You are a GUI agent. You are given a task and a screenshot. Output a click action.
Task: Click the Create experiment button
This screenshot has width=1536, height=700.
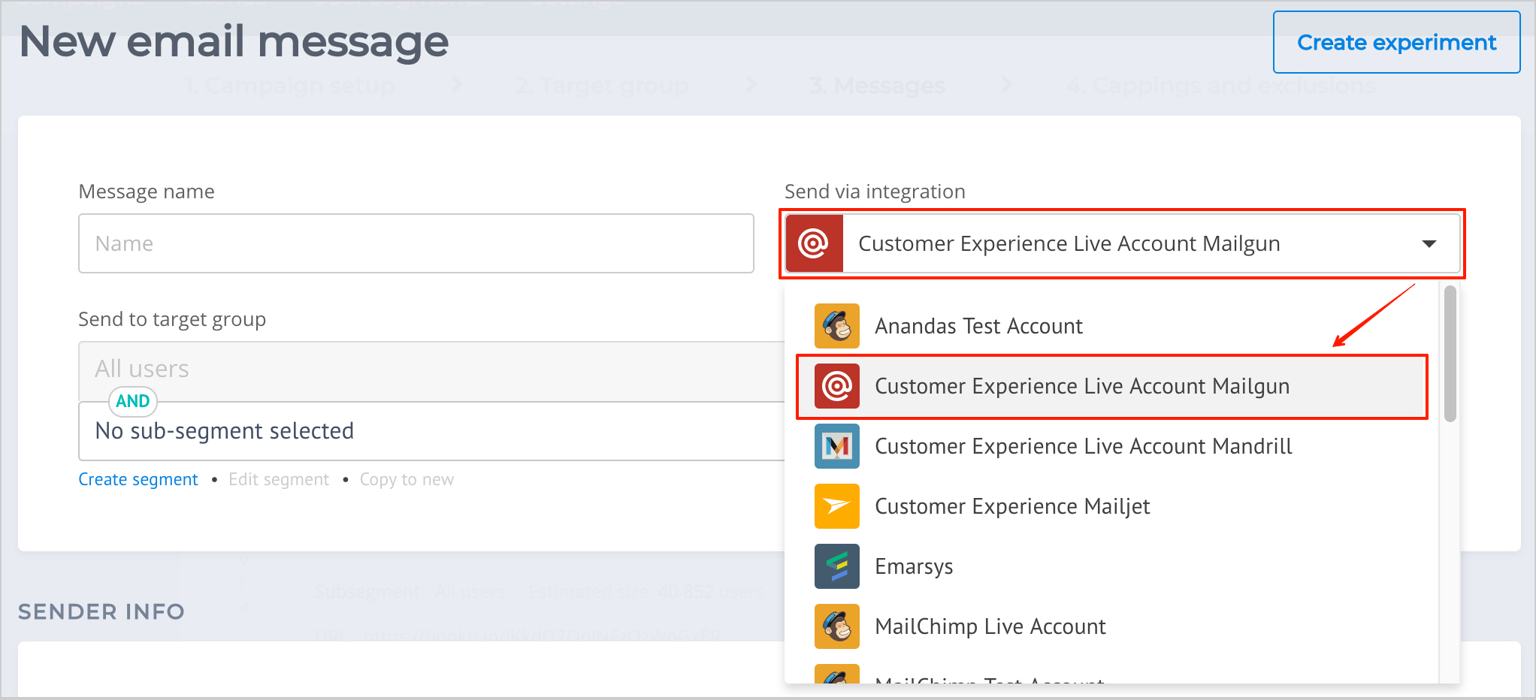tap(1396, 42)
